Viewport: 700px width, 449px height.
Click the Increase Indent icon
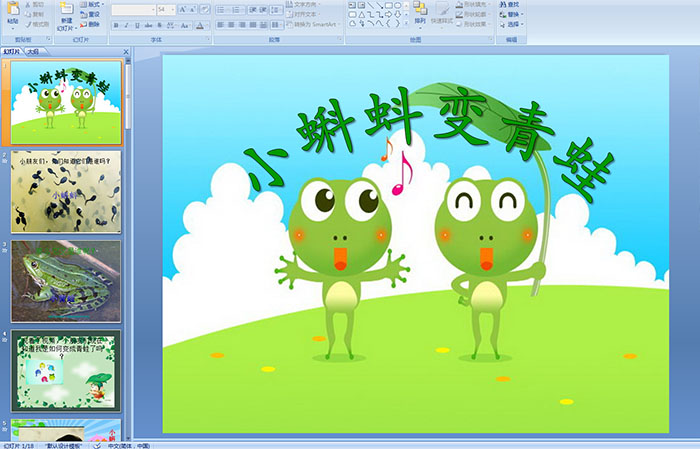[x=263, y=10]
